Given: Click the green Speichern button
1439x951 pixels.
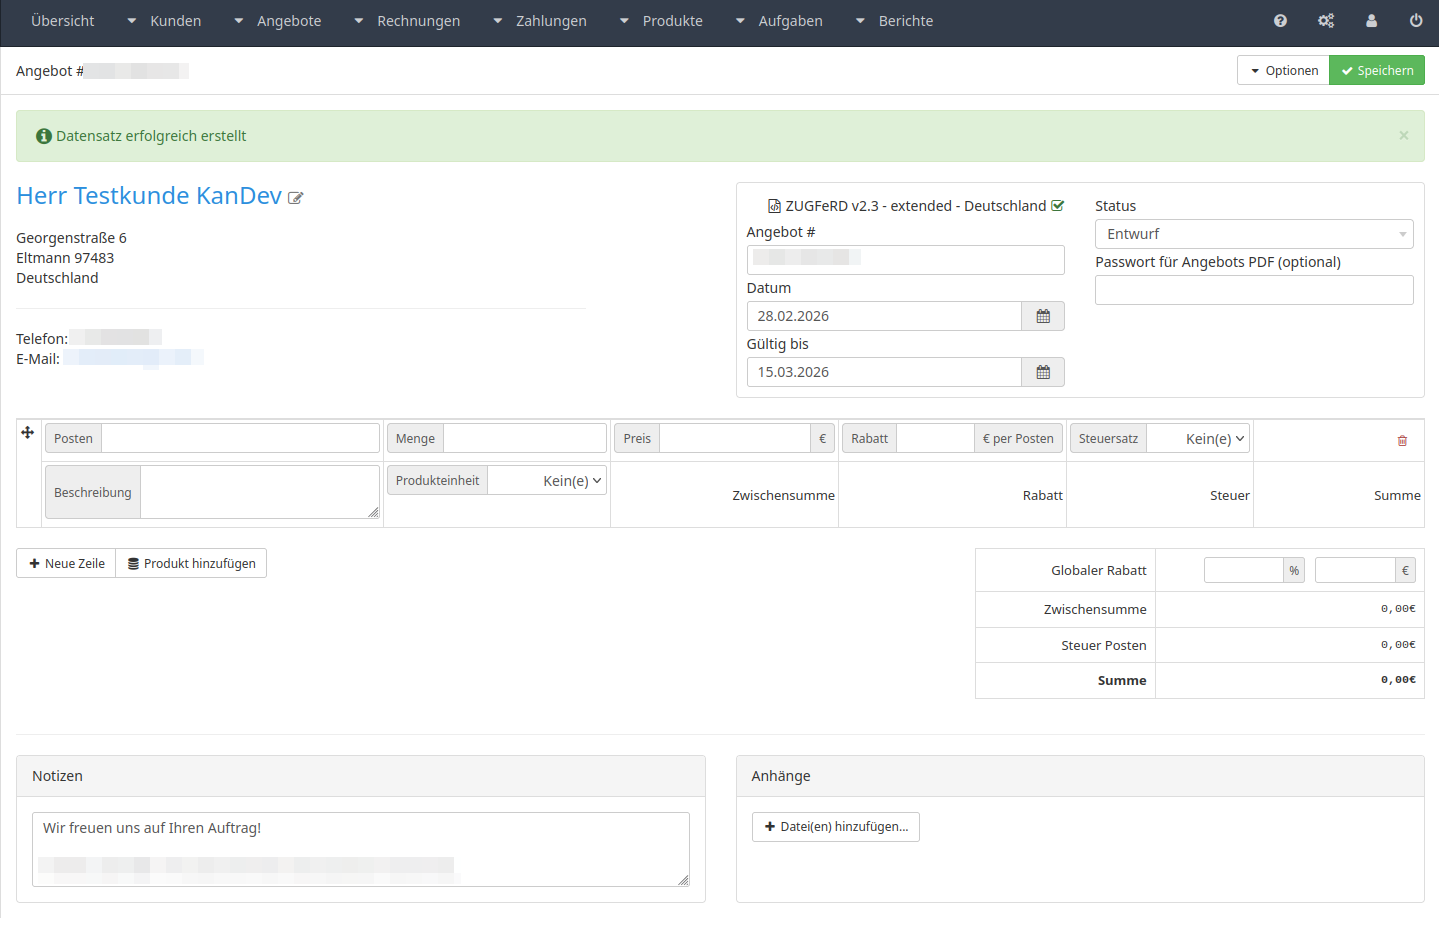Looking at the screenshot, I should (1376, 71).
